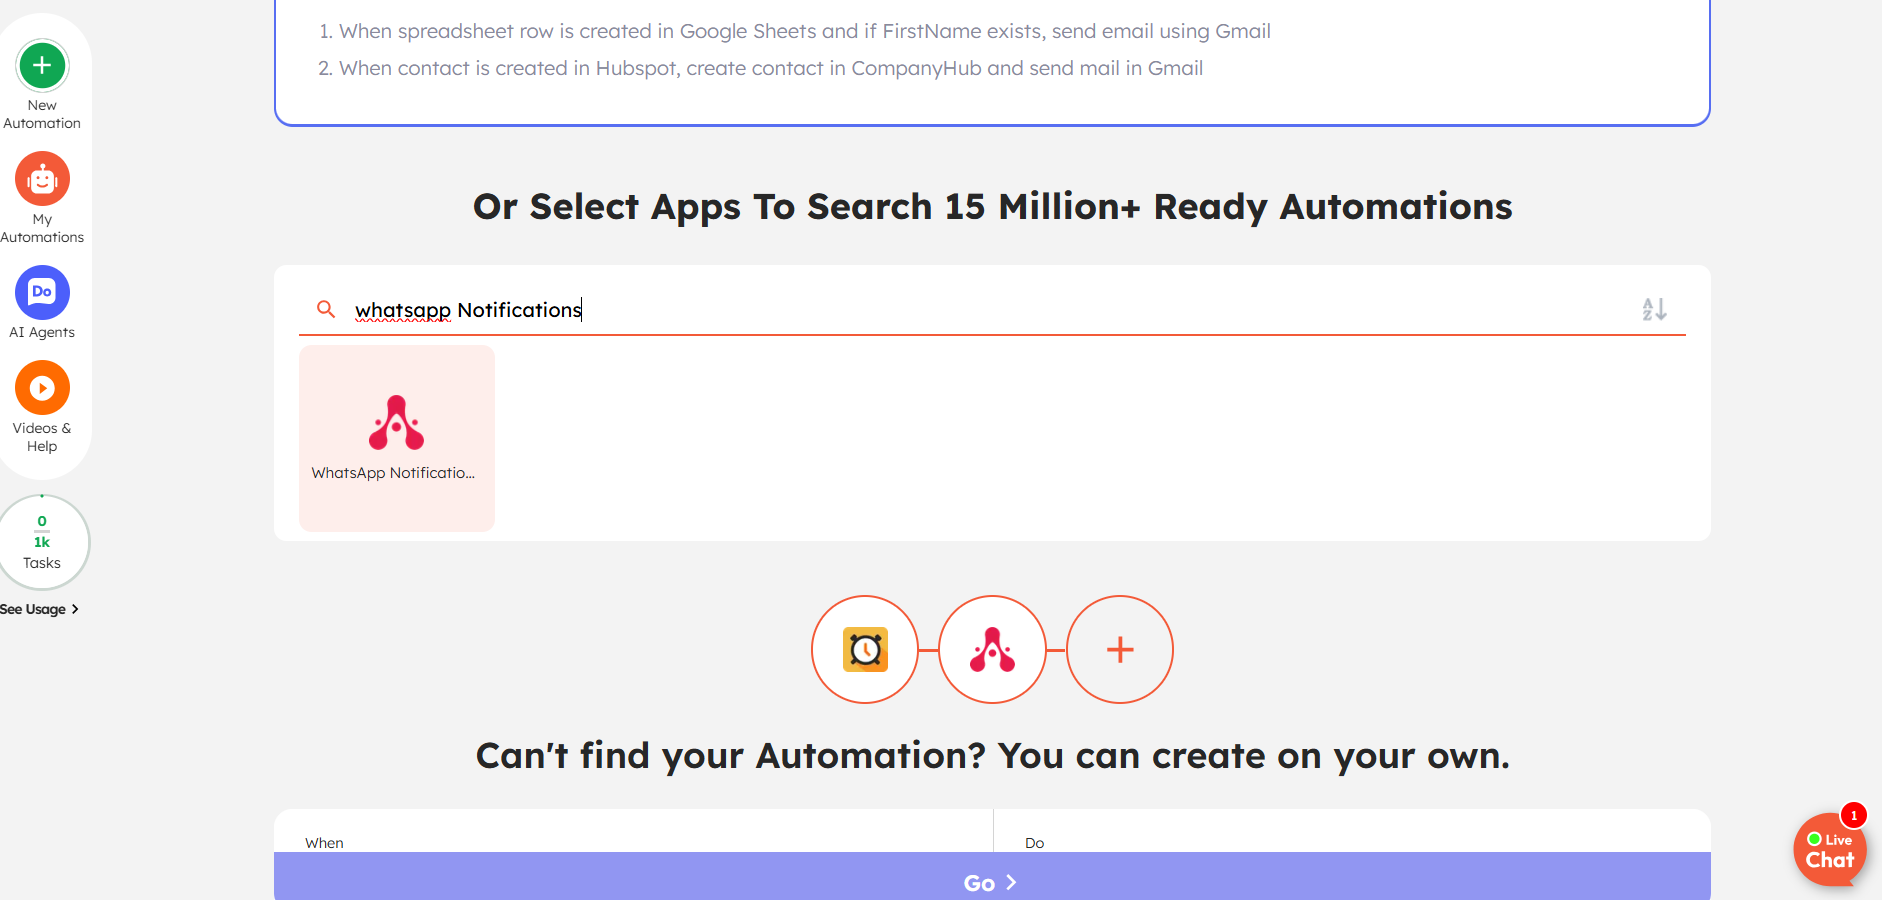Add another app with the plus circle
This screenshot has height=900, width=1882.
[x=1120, y=650]
